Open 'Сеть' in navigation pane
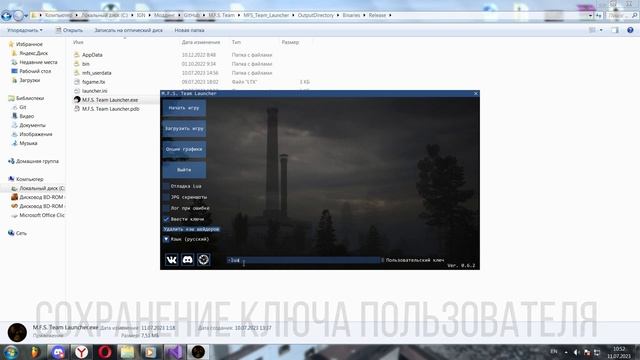 (21, 233)
